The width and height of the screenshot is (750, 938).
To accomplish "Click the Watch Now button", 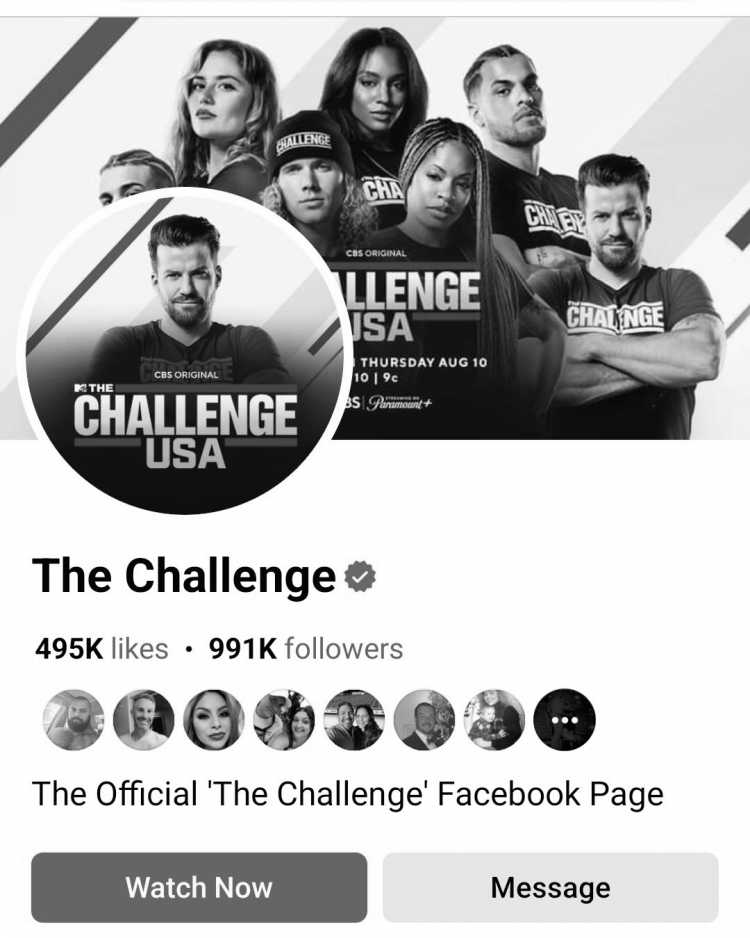I will [x=199, y=887].
